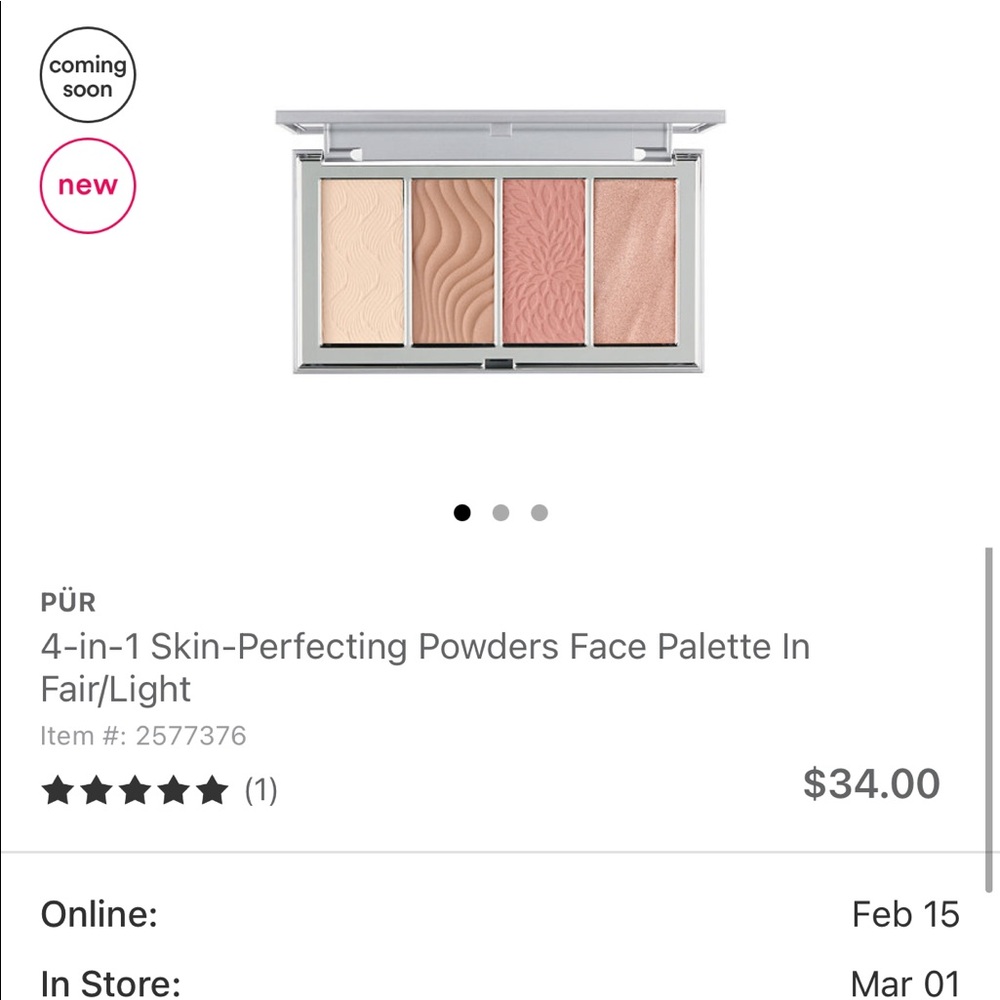
Task: Select the pink 'new' badge icon
Action: coord(87,184)
